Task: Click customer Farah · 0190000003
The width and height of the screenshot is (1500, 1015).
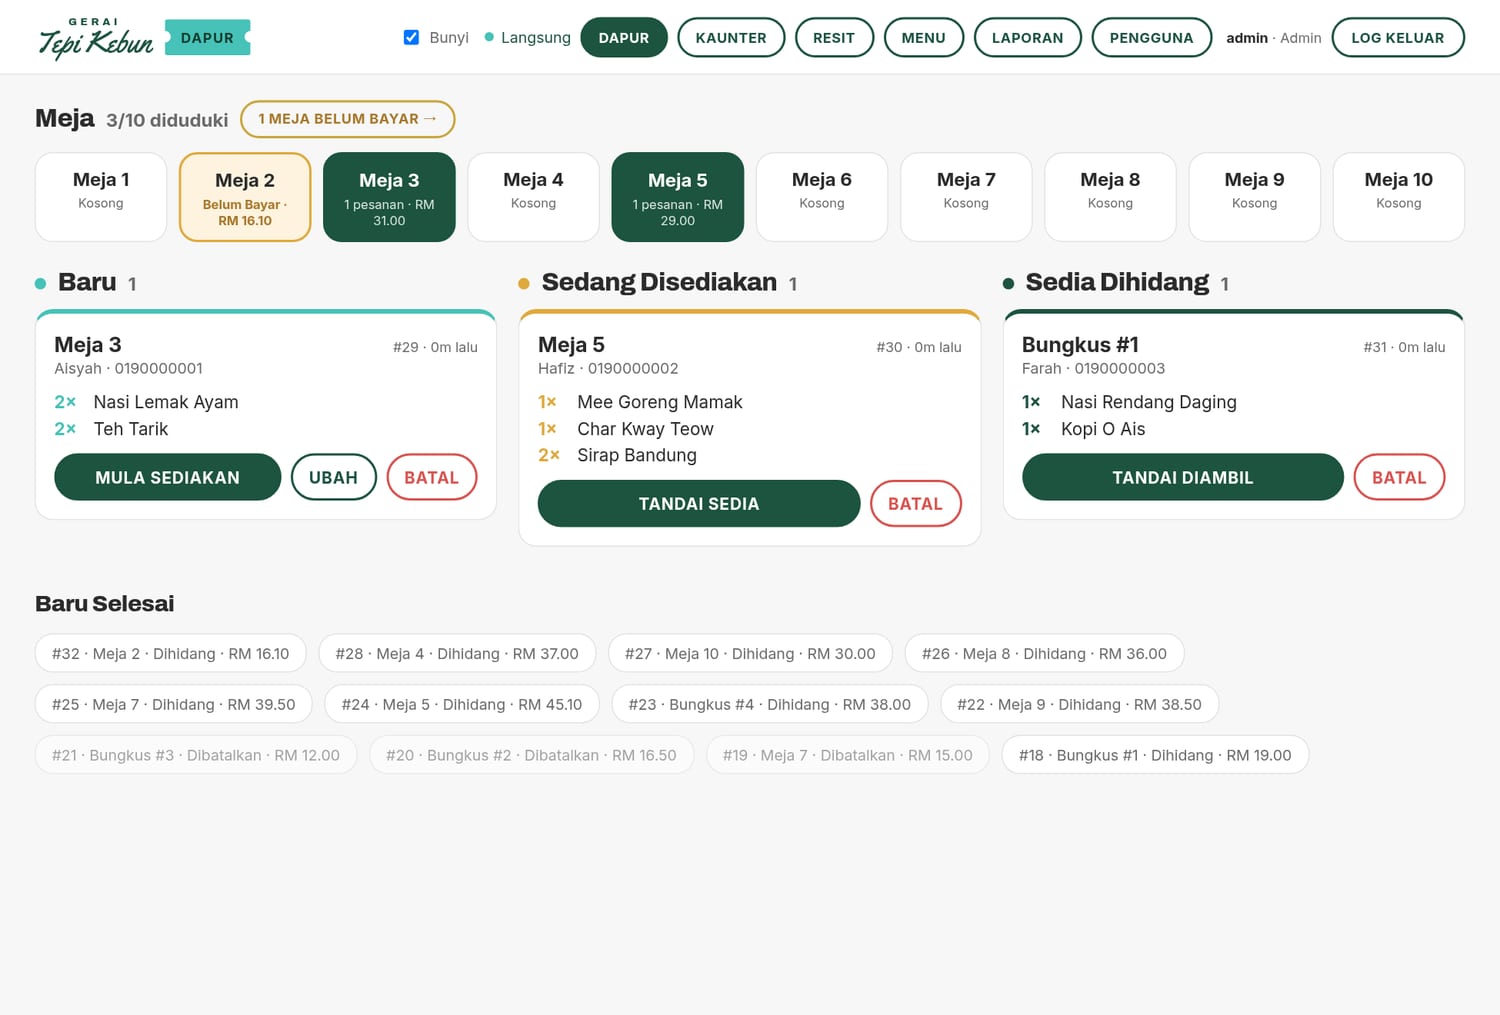Action: 1093,368
